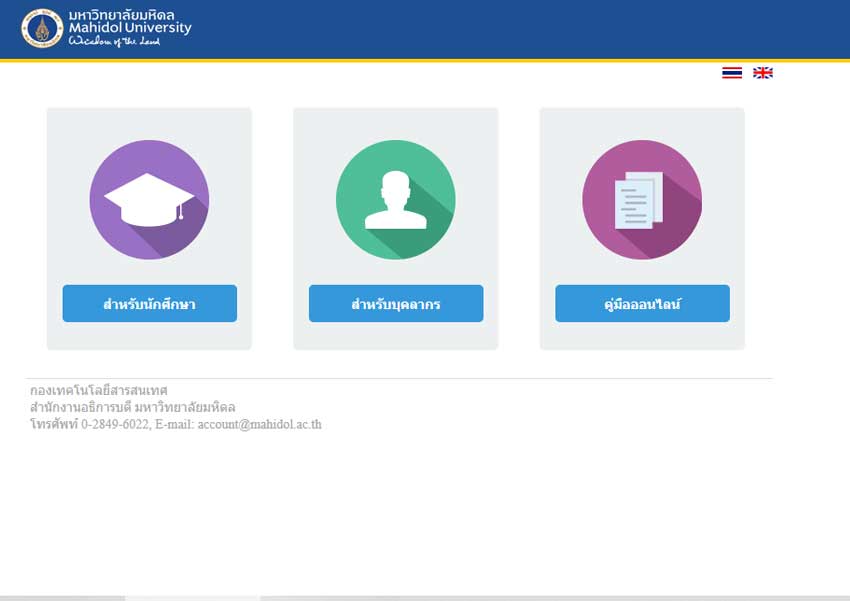Open the สำหรับบุคลากร staff section
This screenshot has width=850, height=601.
click(395, 304)
